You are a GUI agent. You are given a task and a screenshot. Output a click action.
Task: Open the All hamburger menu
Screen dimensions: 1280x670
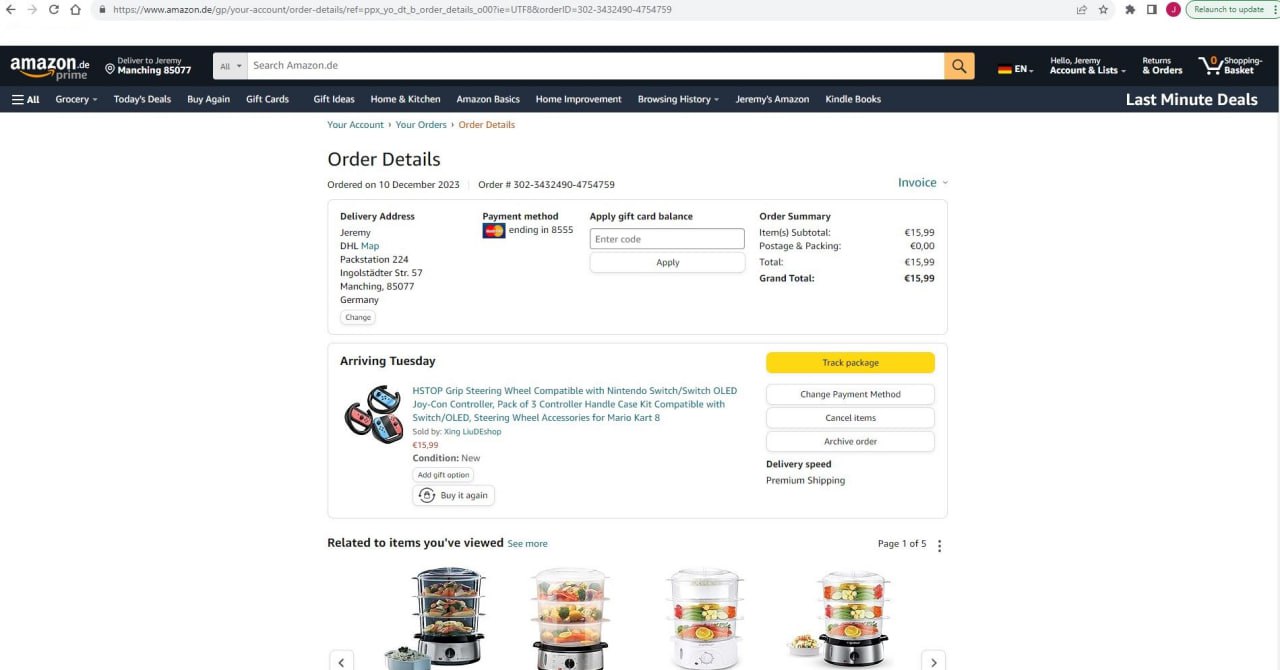[26, 99]
